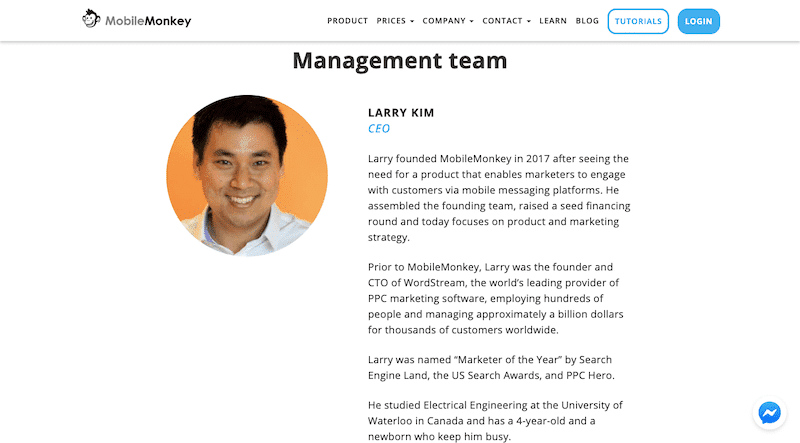Click paragraph starting 'Prior to MobileMonkey'
This screenshot has width=800, height=443.
point(496,299)
